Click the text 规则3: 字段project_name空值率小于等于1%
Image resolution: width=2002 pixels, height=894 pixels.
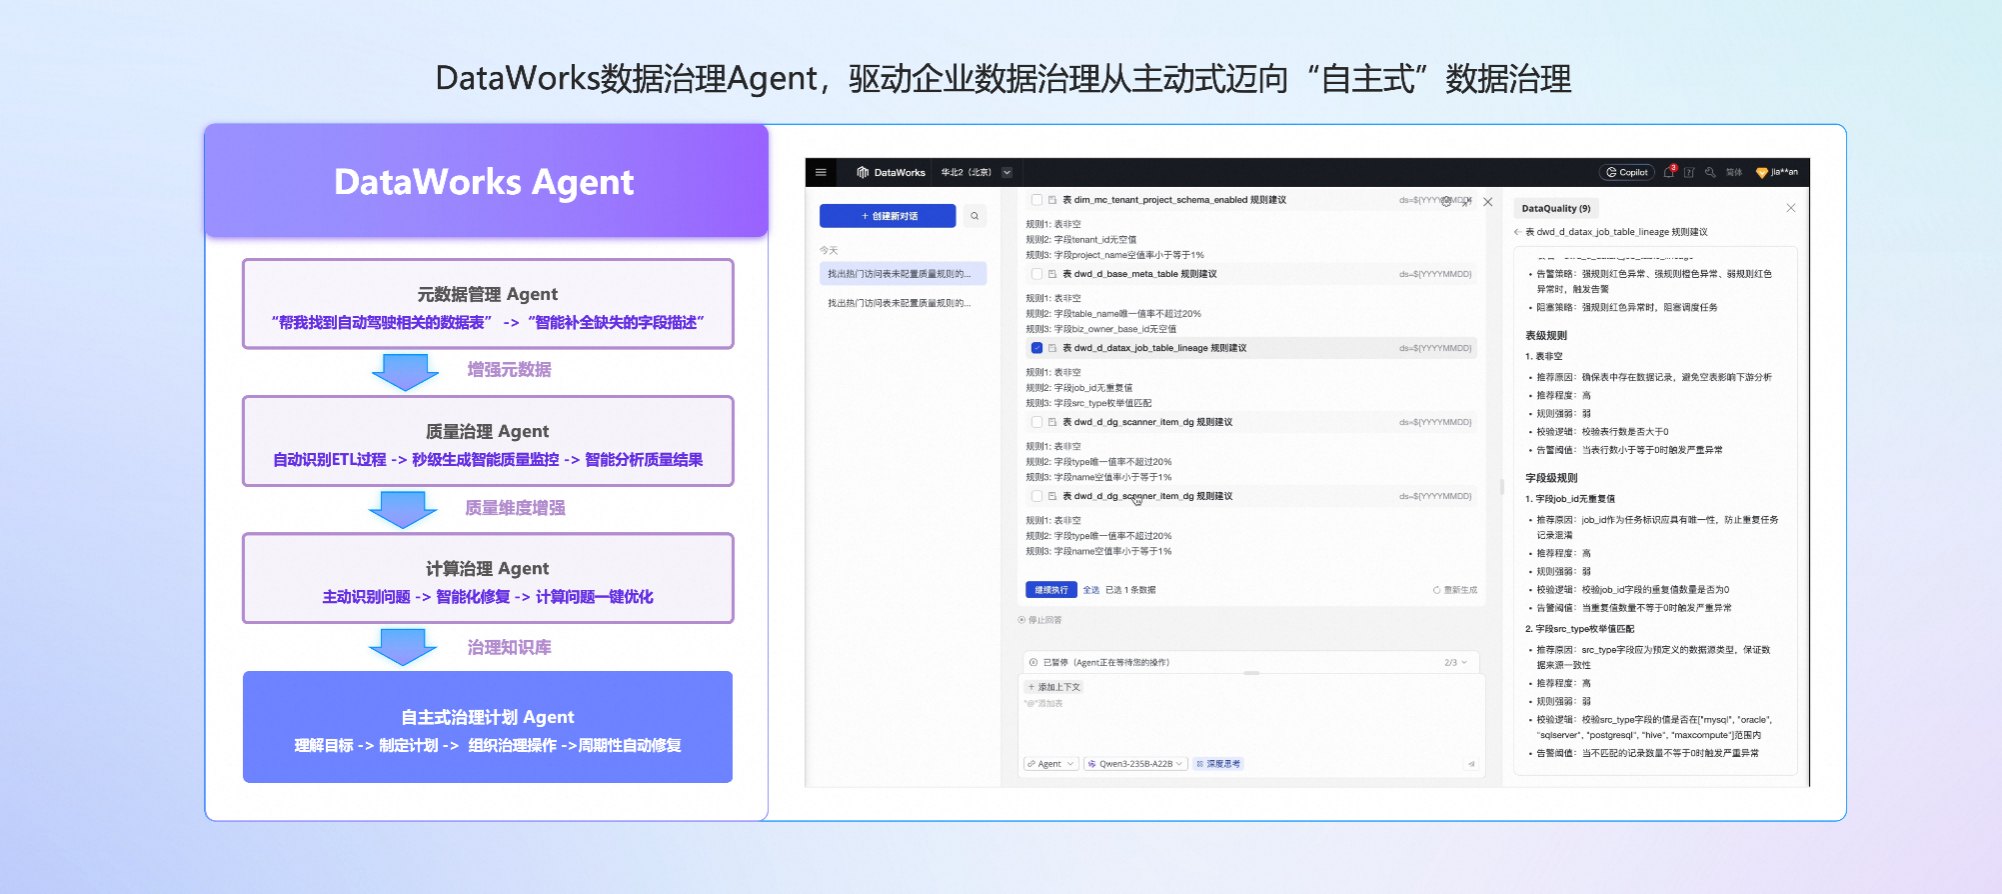coord(1115,255)
